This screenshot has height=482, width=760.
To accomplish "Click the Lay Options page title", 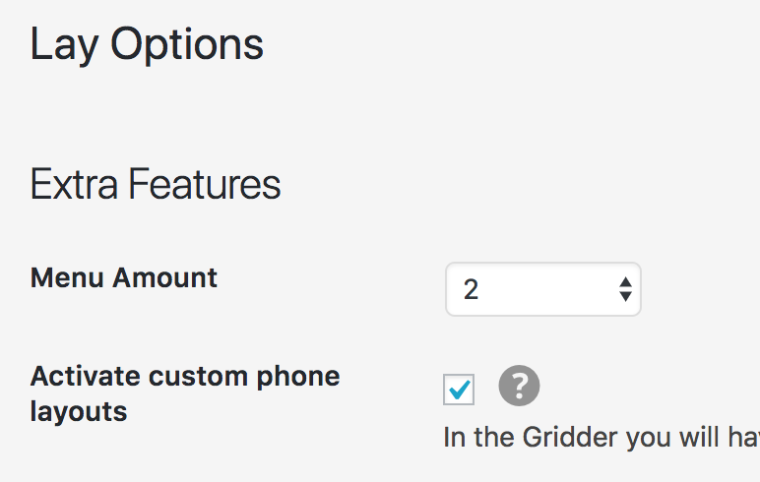I will (x=147, y=45).
